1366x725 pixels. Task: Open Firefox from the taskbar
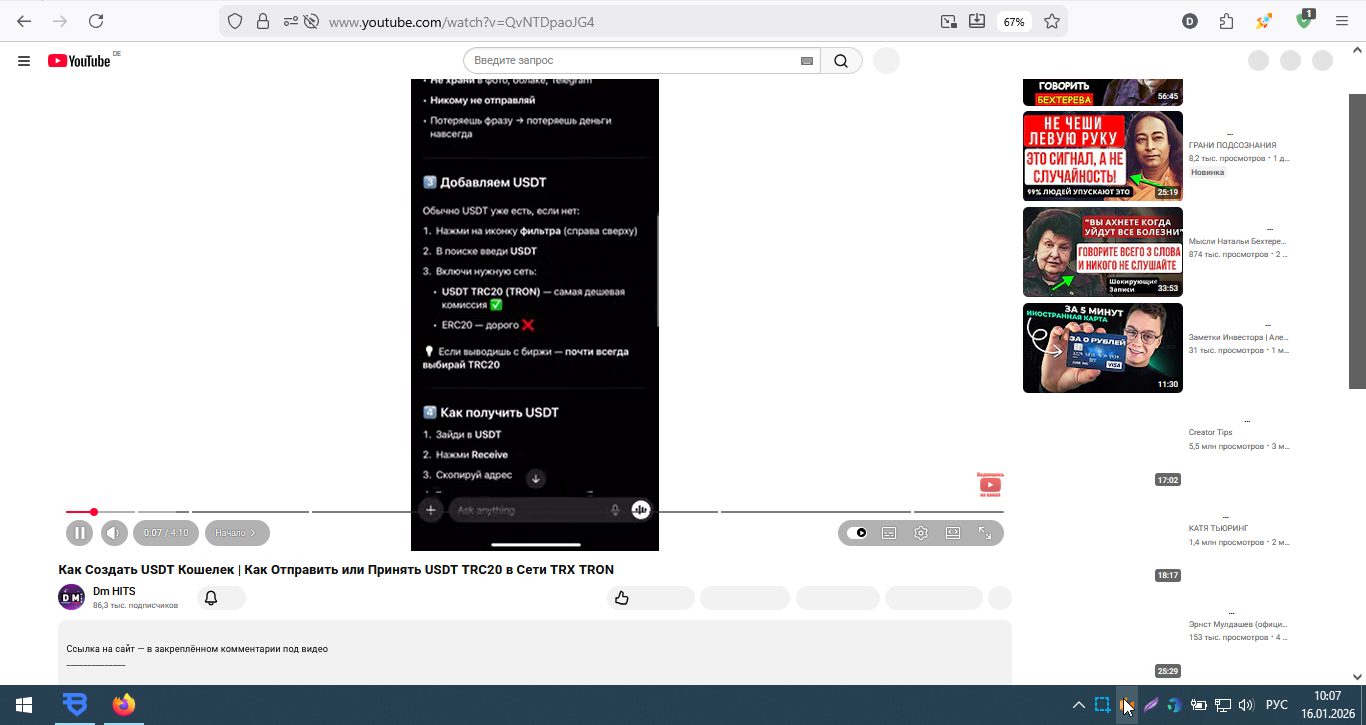coord(124,705)
